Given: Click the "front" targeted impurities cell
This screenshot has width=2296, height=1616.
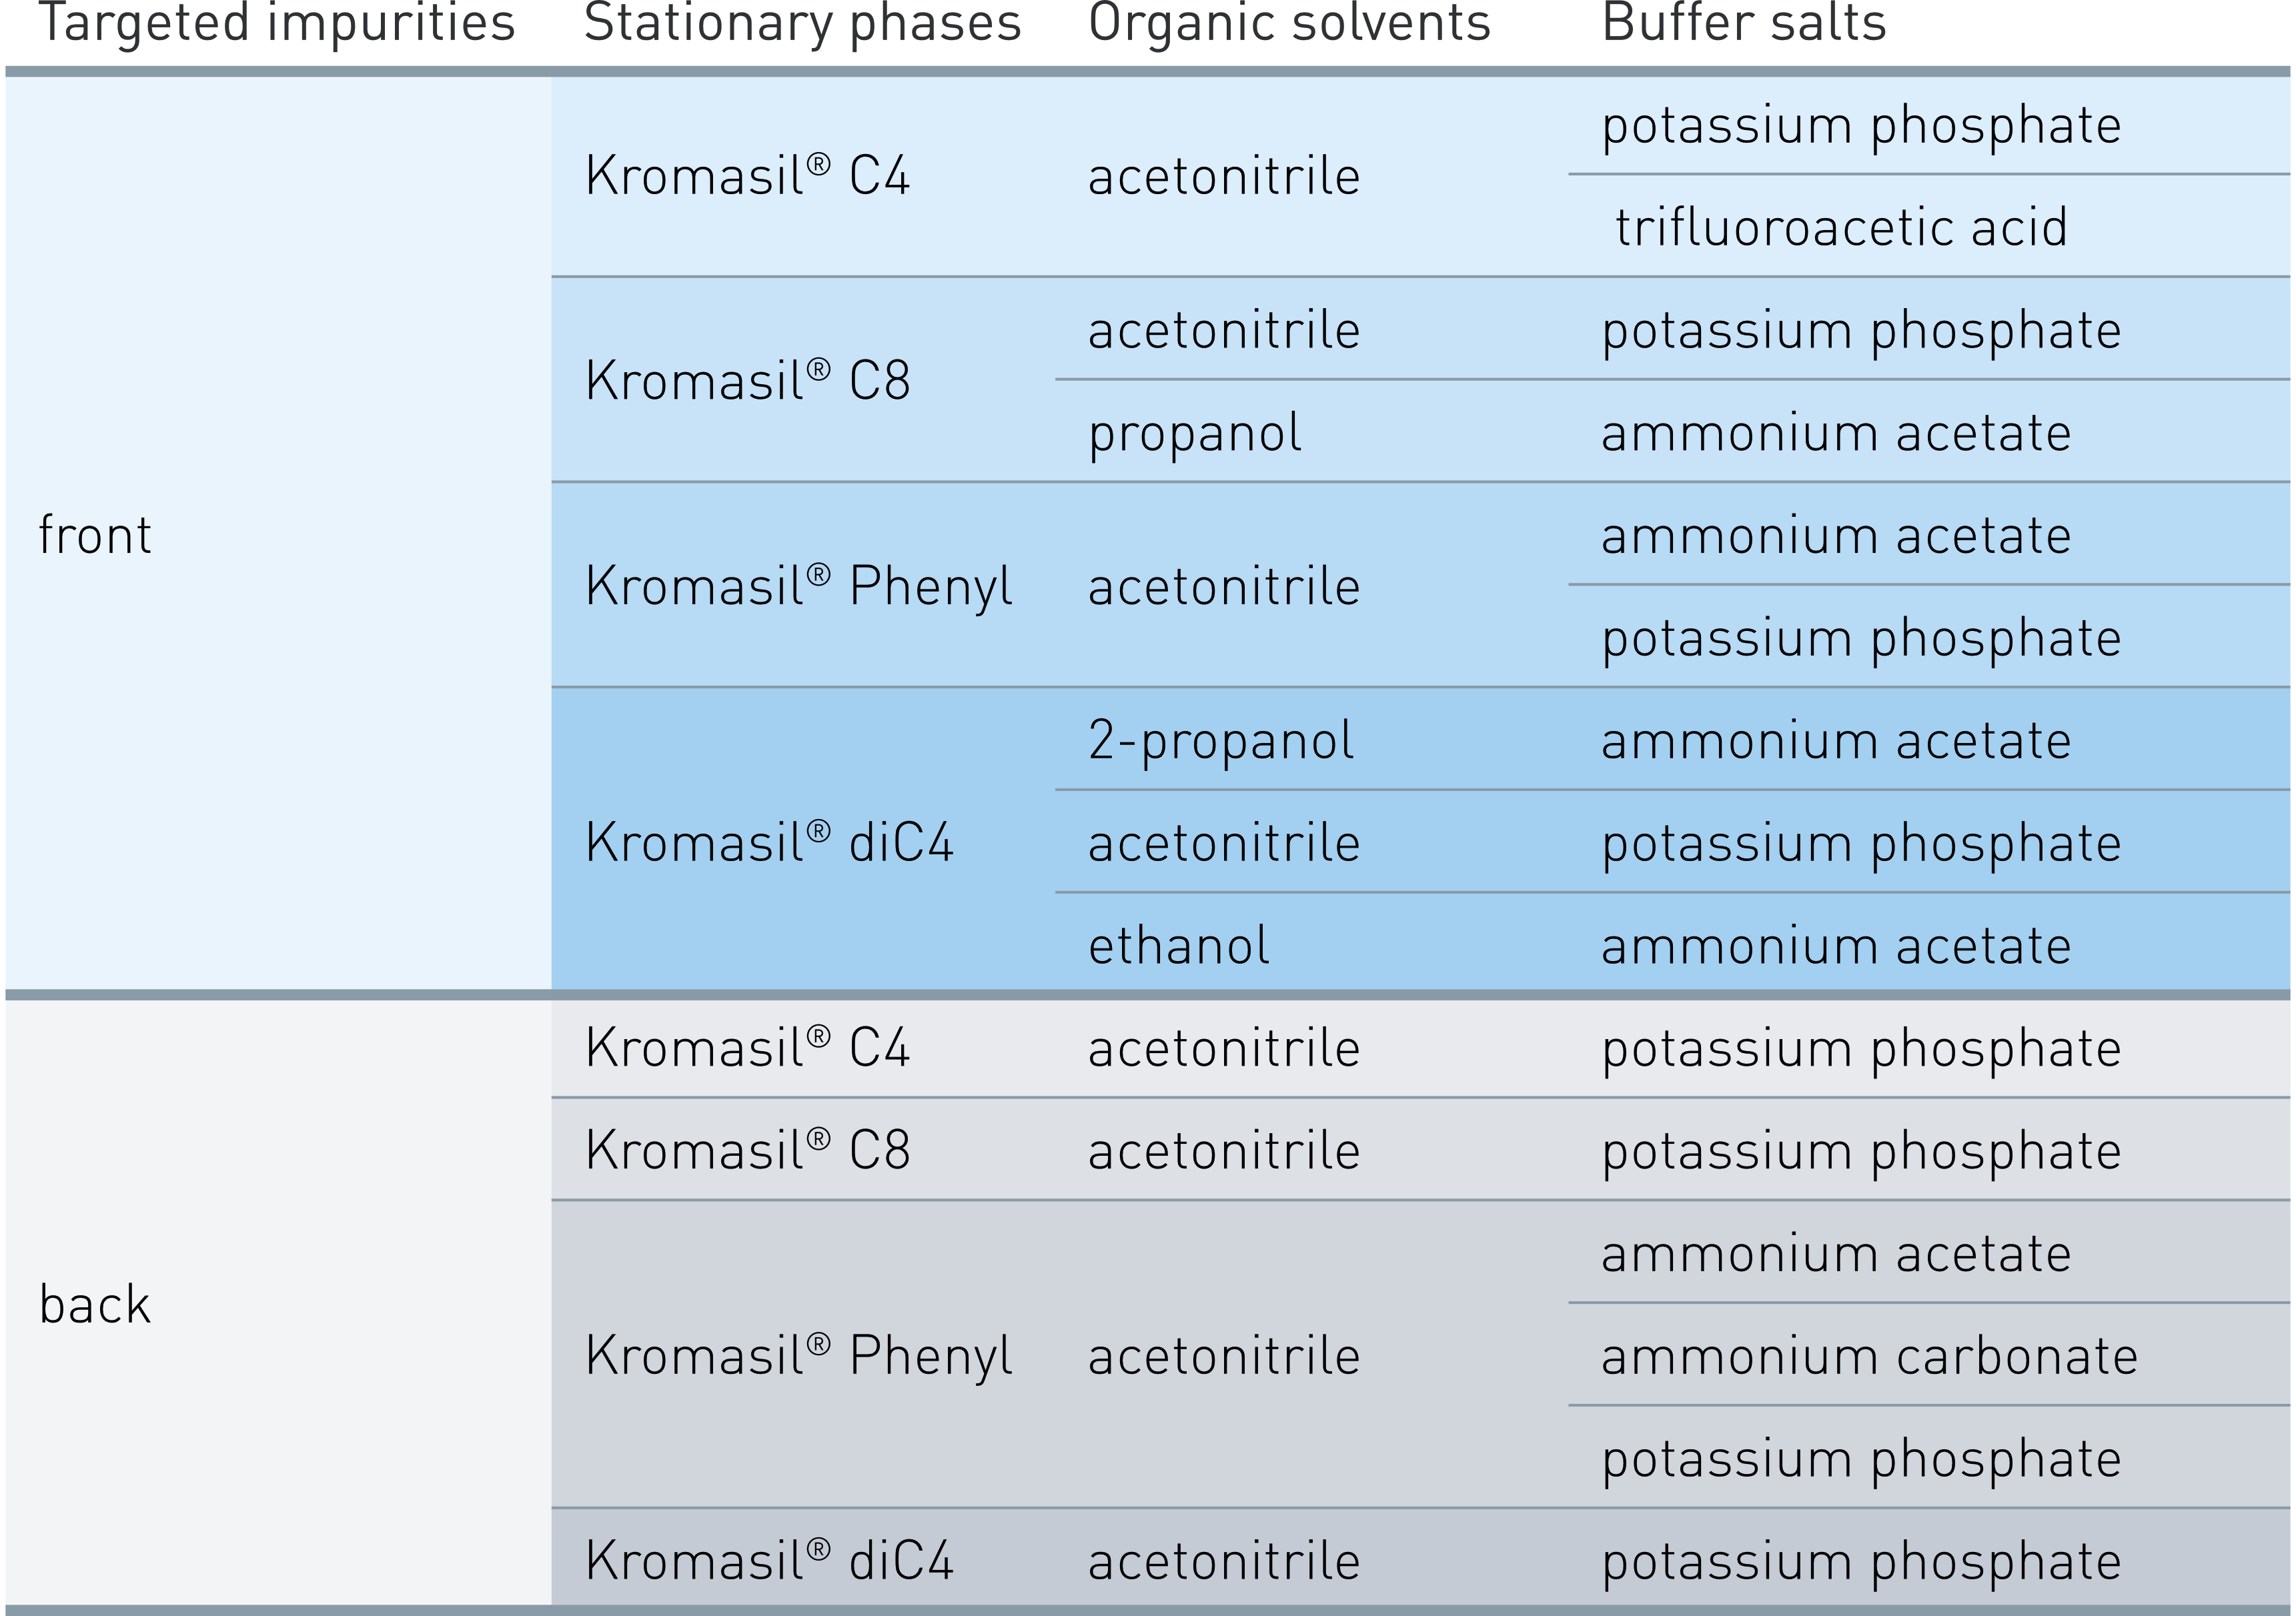Looking at the screenshot, I should point(96,535).
